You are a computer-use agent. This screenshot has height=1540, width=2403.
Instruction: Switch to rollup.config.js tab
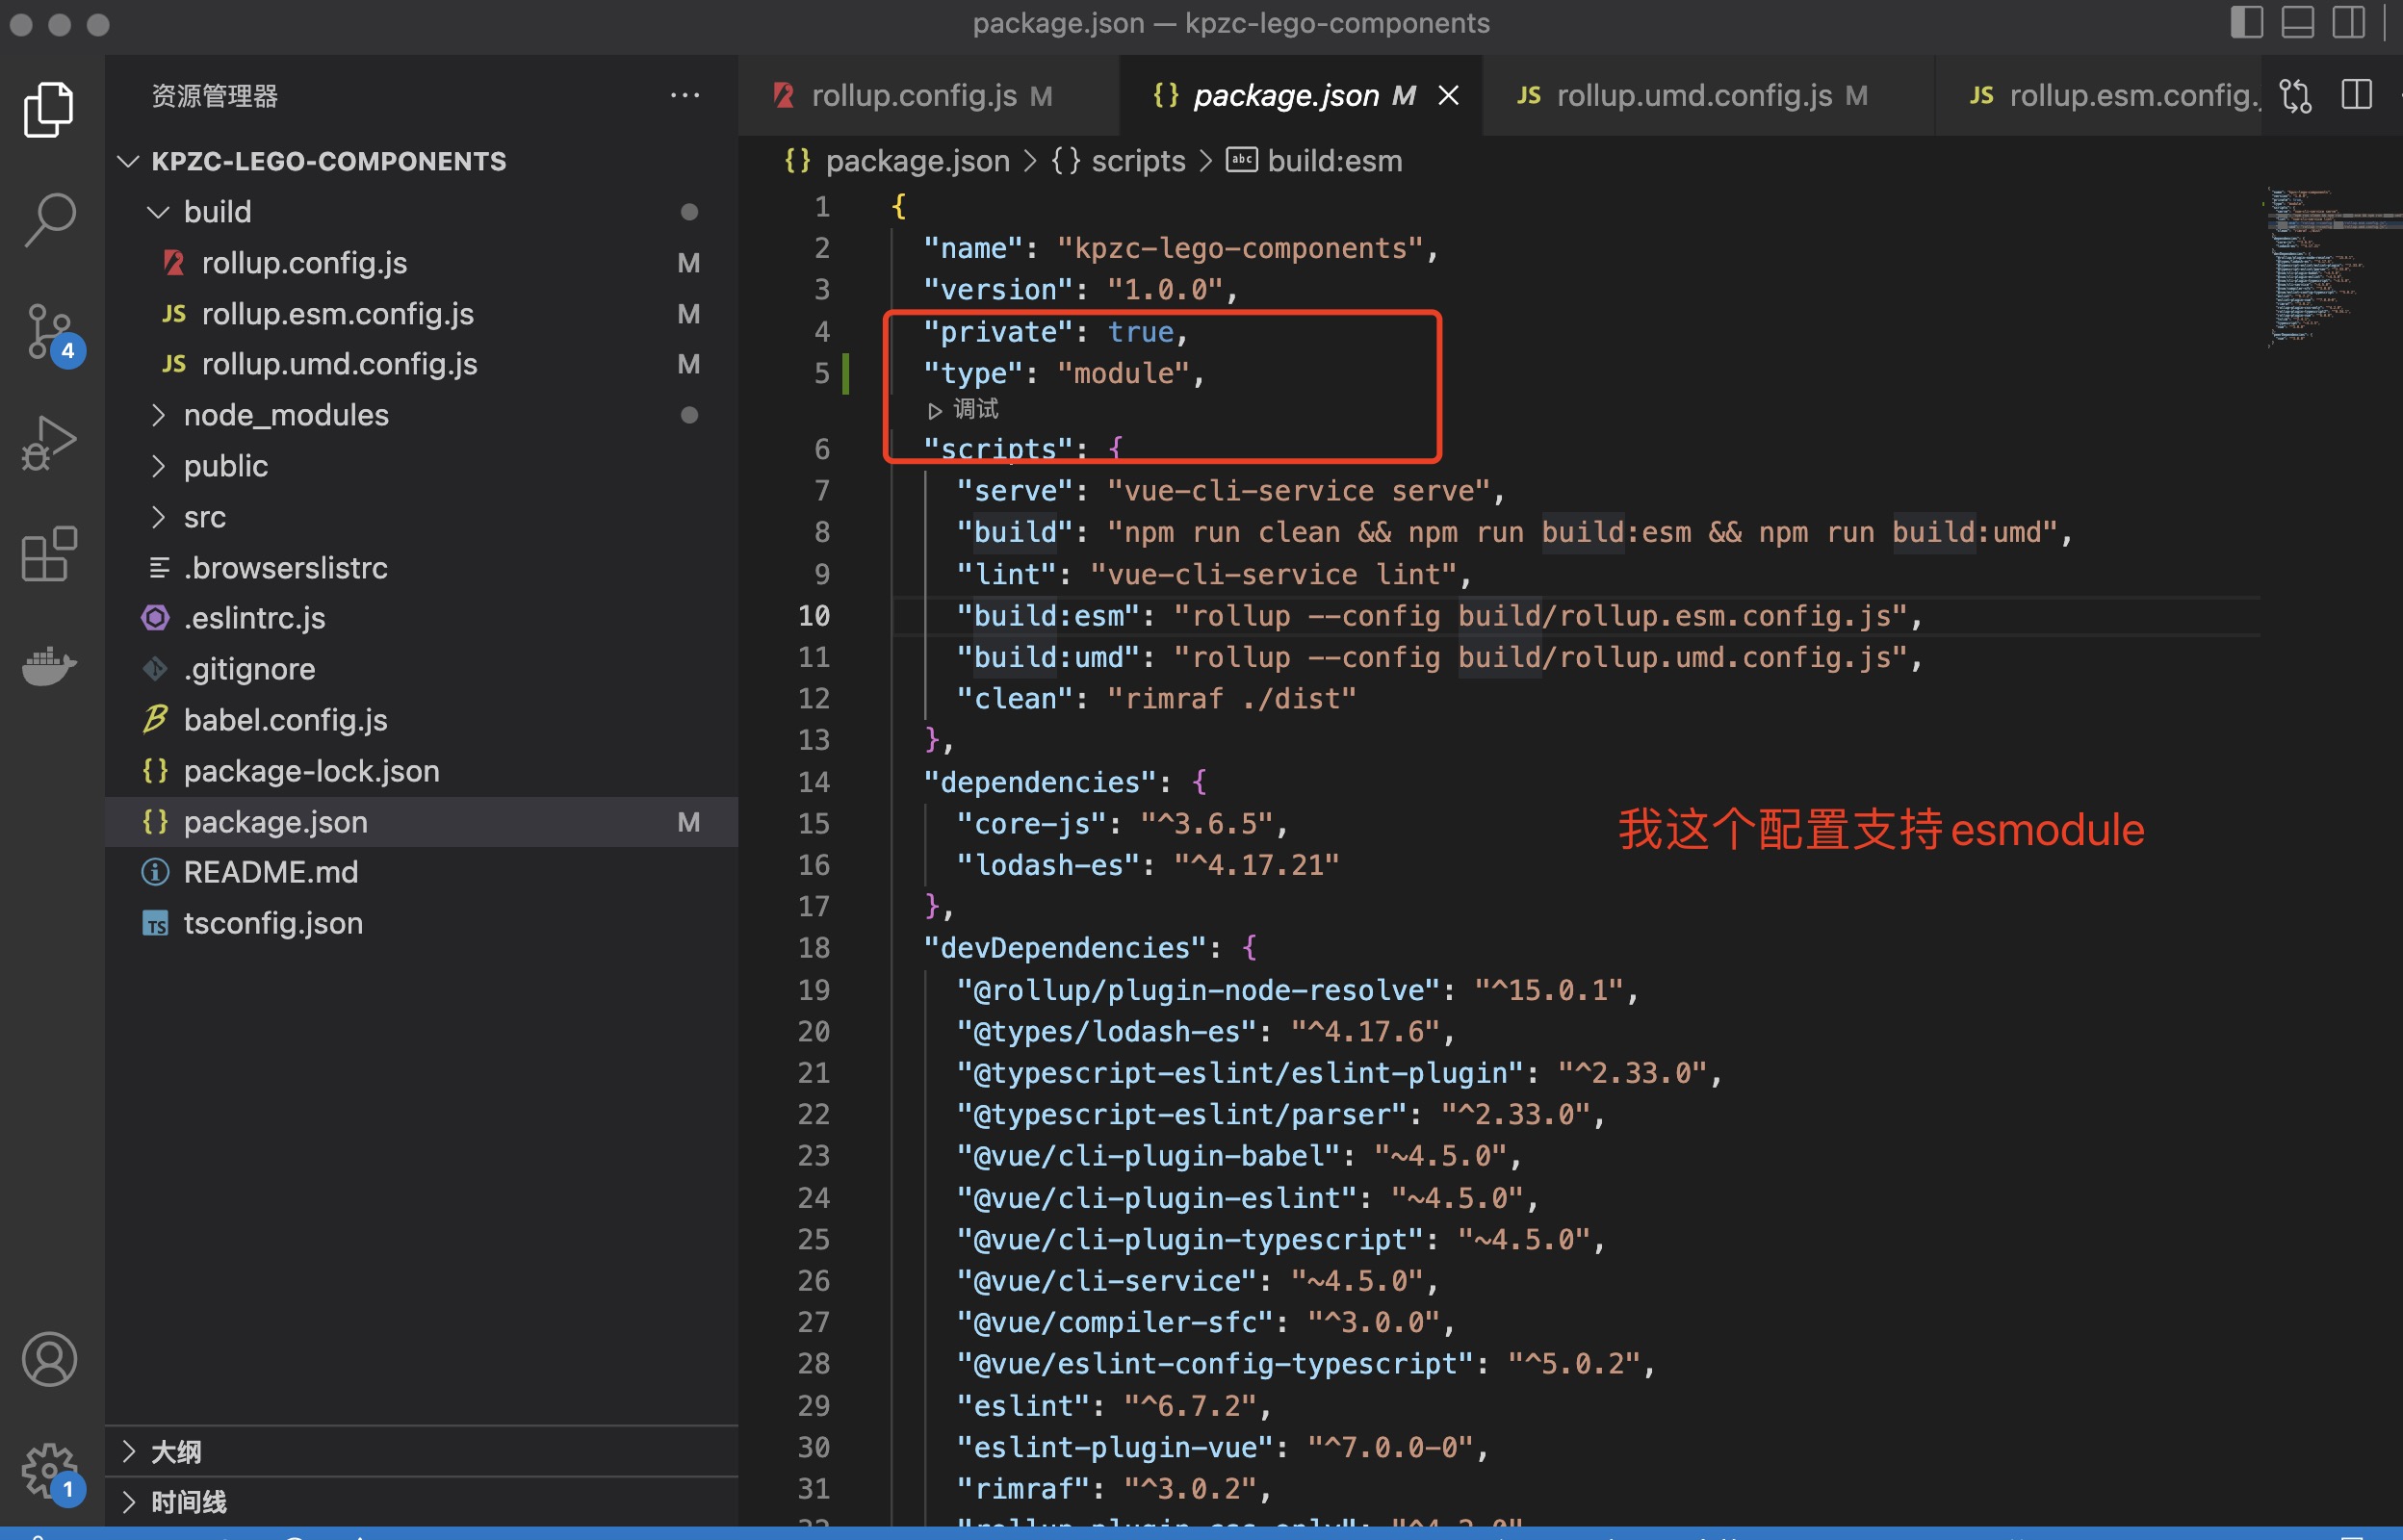point(928,96)
